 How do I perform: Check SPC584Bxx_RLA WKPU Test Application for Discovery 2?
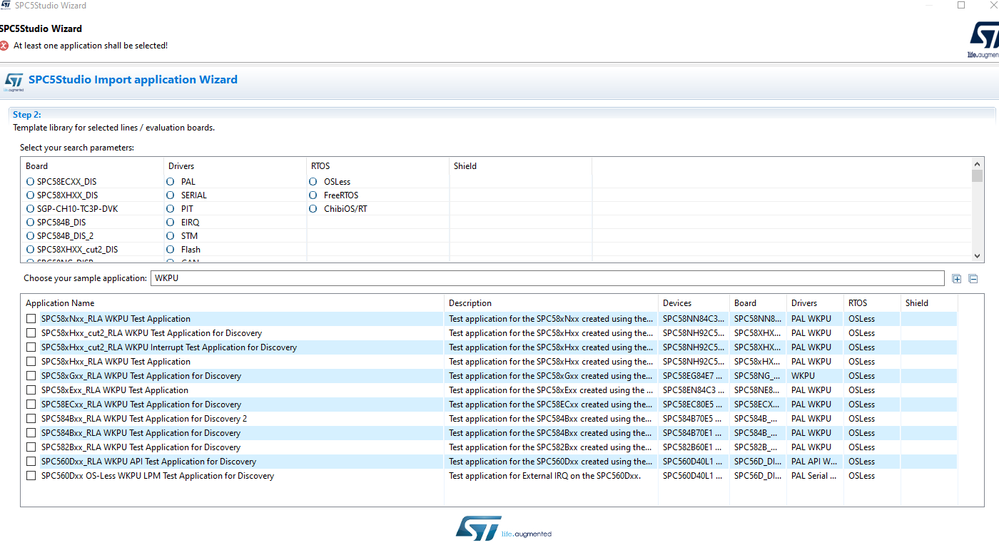coord(31,419)
